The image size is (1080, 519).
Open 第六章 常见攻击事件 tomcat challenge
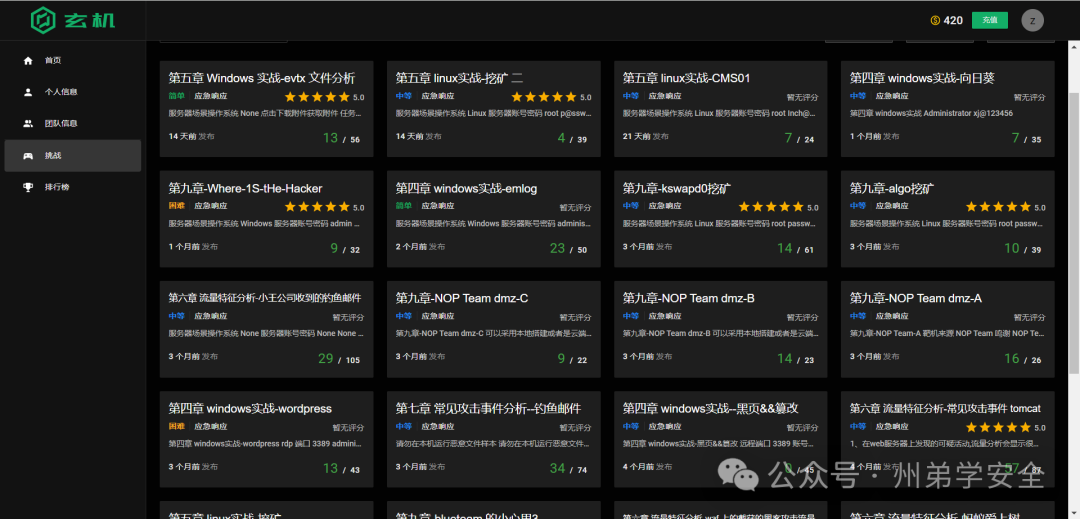[948, 439]
